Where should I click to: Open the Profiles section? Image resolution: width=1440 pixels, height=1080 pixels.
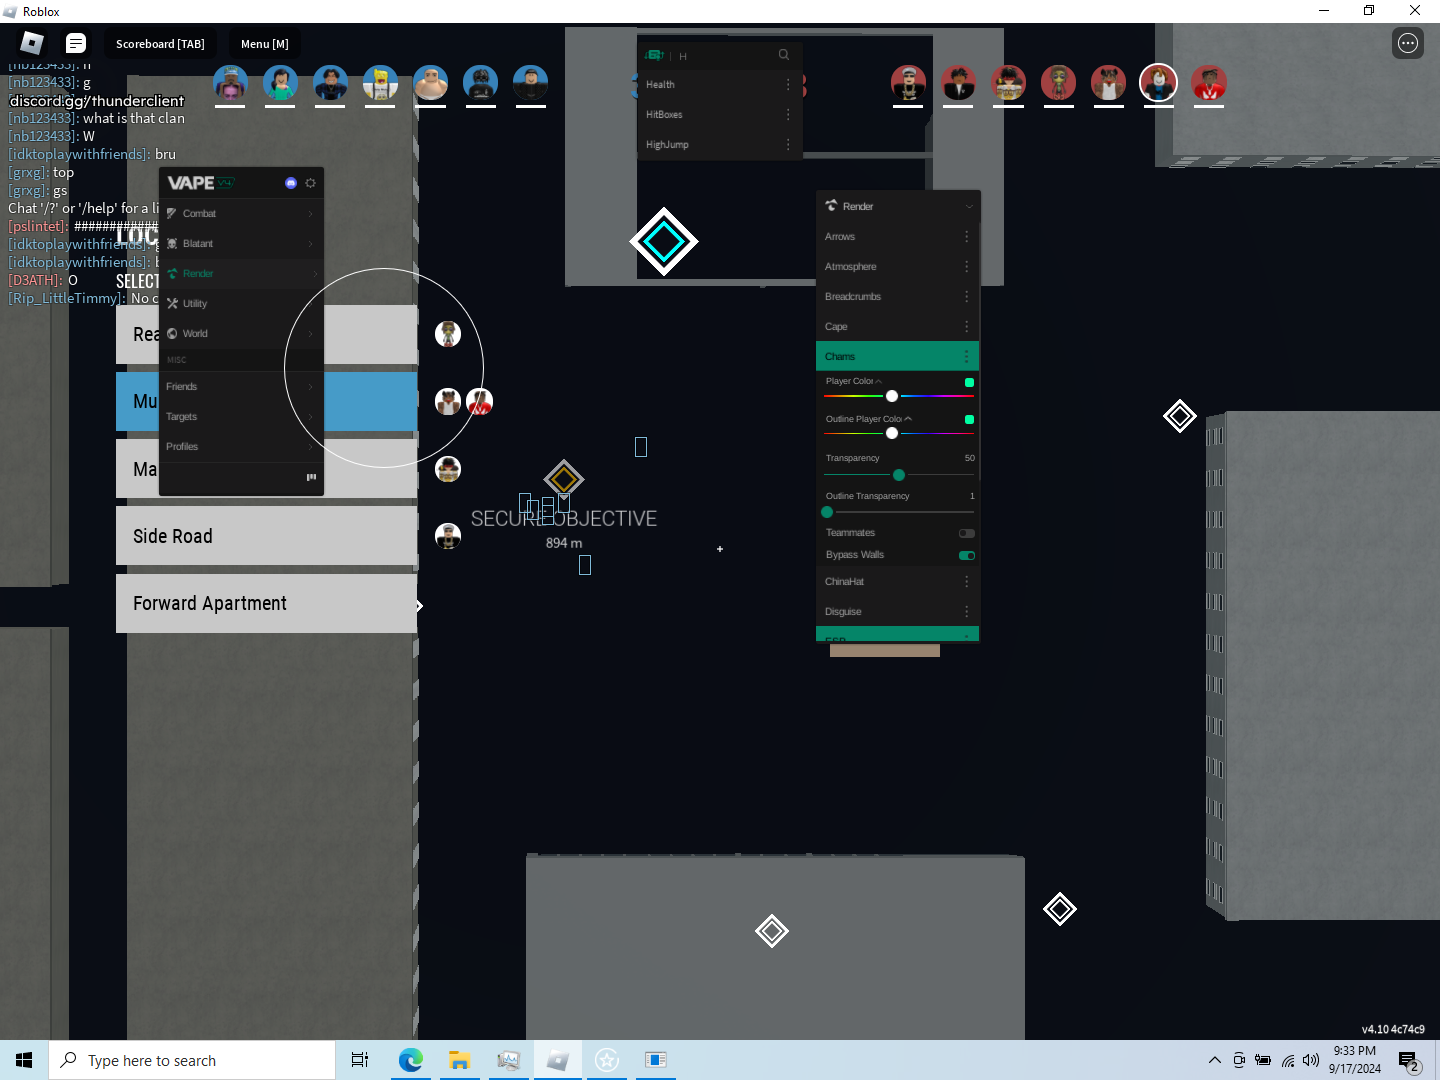pos(241,446)
